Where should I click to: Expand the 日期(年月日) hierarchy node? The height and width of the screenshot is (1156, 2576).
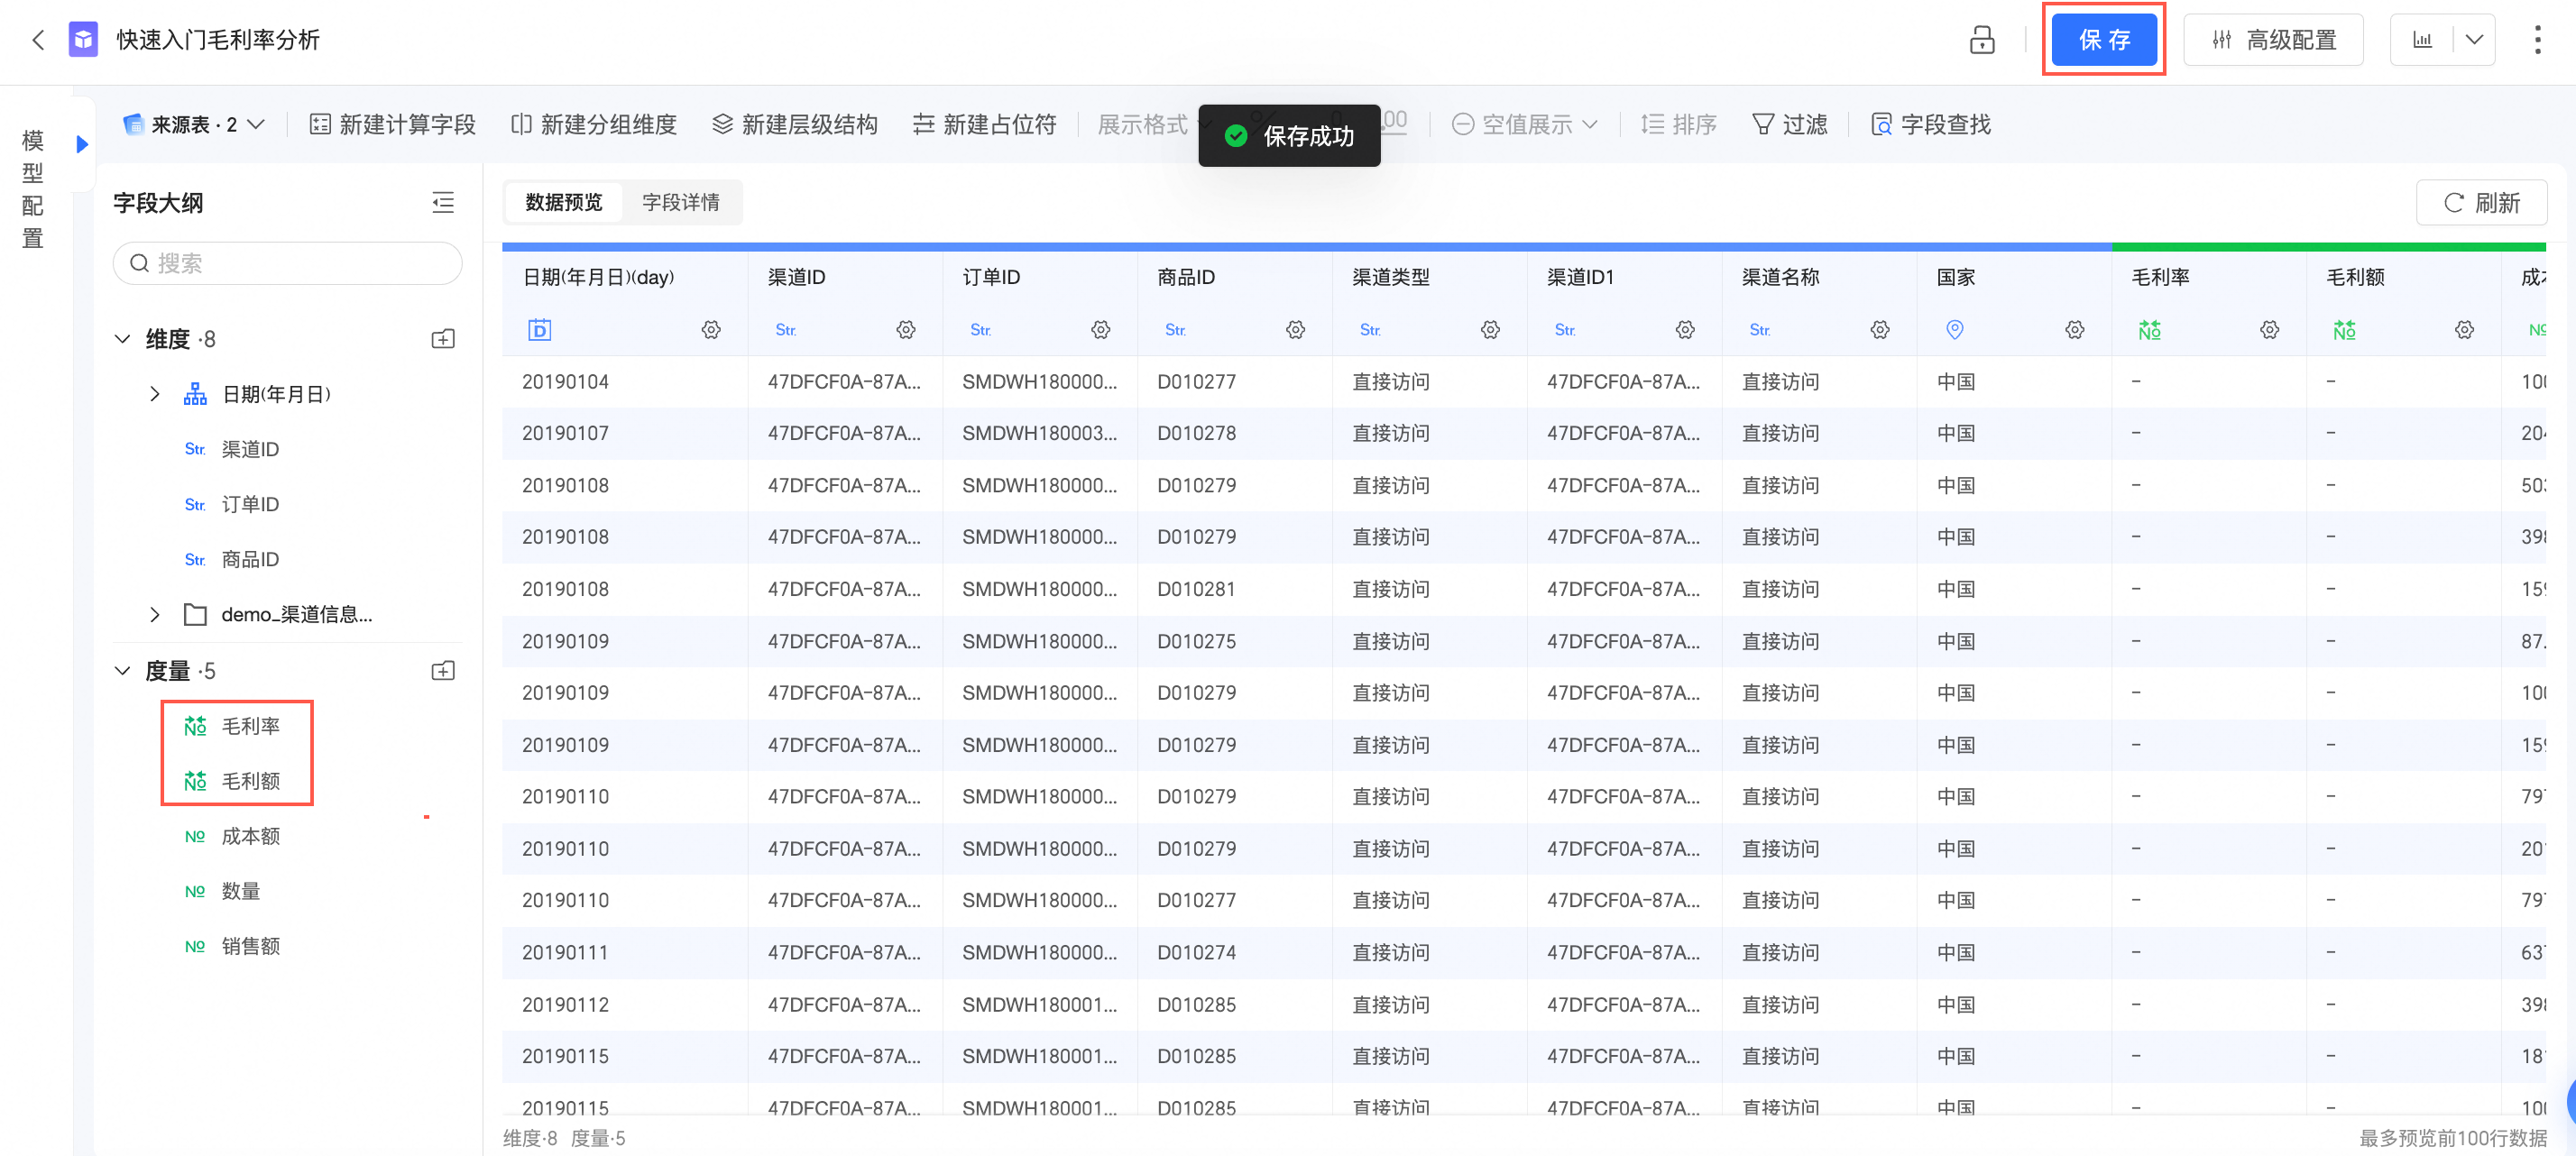pos(154,394)
